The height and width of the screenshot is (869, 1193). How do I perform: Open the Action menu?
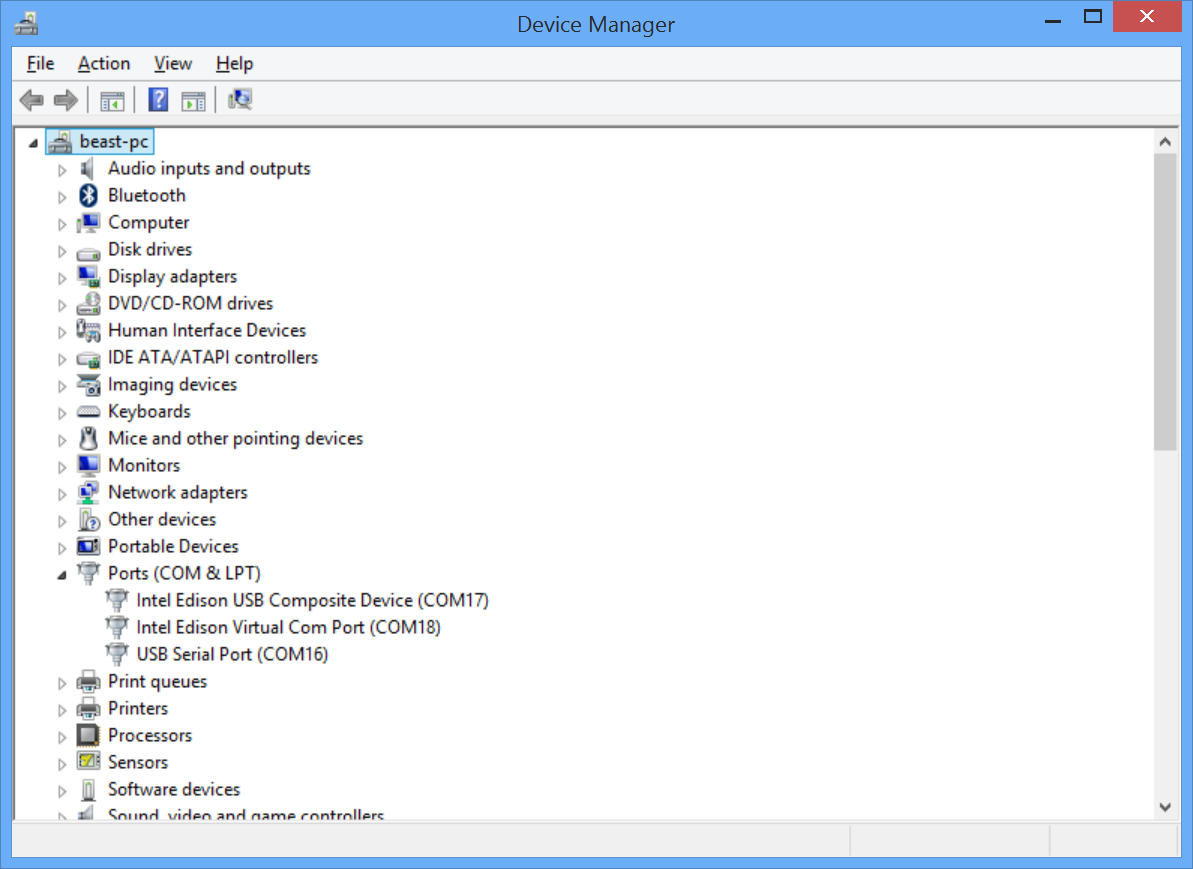point(104,64)
